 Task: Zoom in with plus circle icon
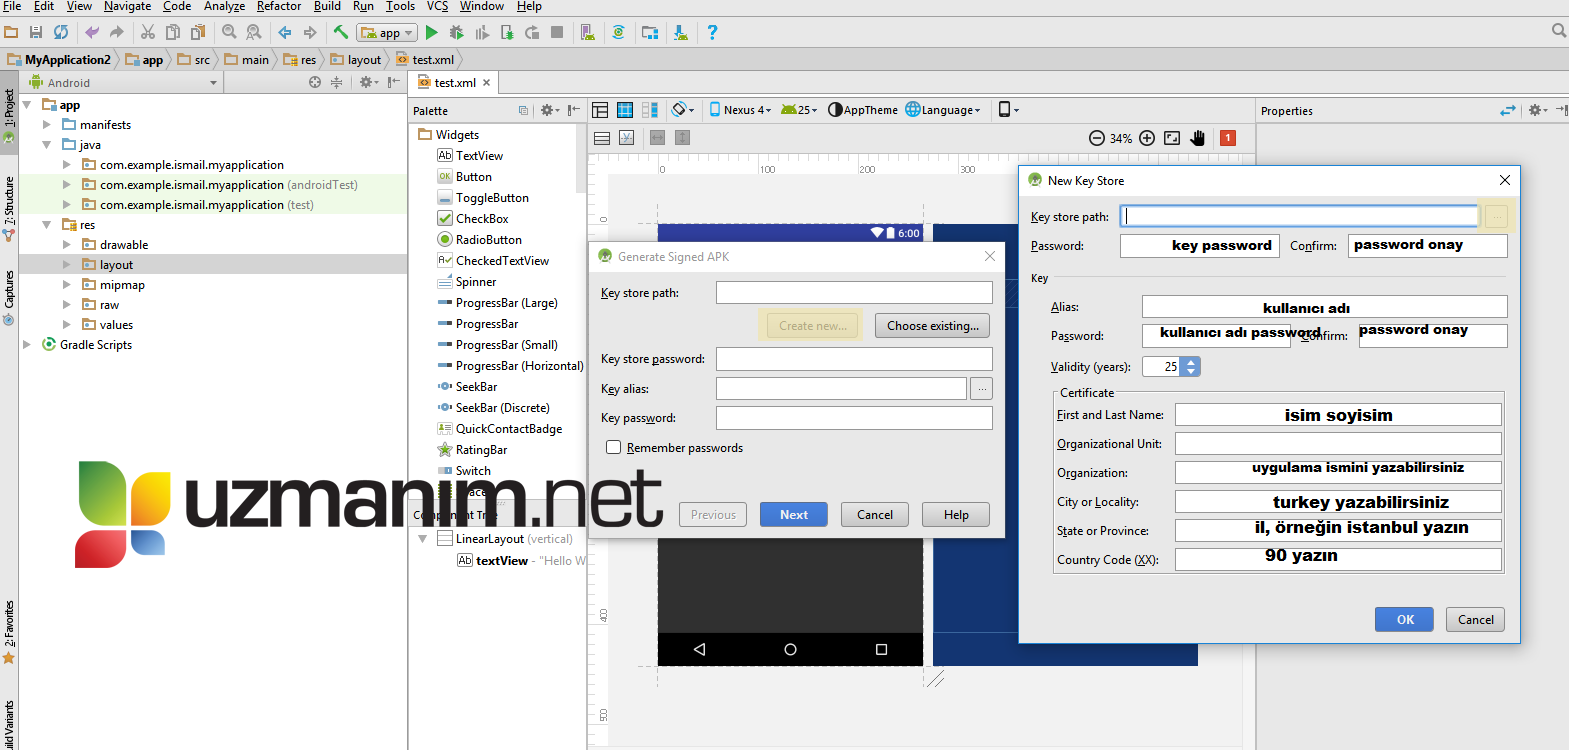pyautogui.click(x=1147, y=138)
